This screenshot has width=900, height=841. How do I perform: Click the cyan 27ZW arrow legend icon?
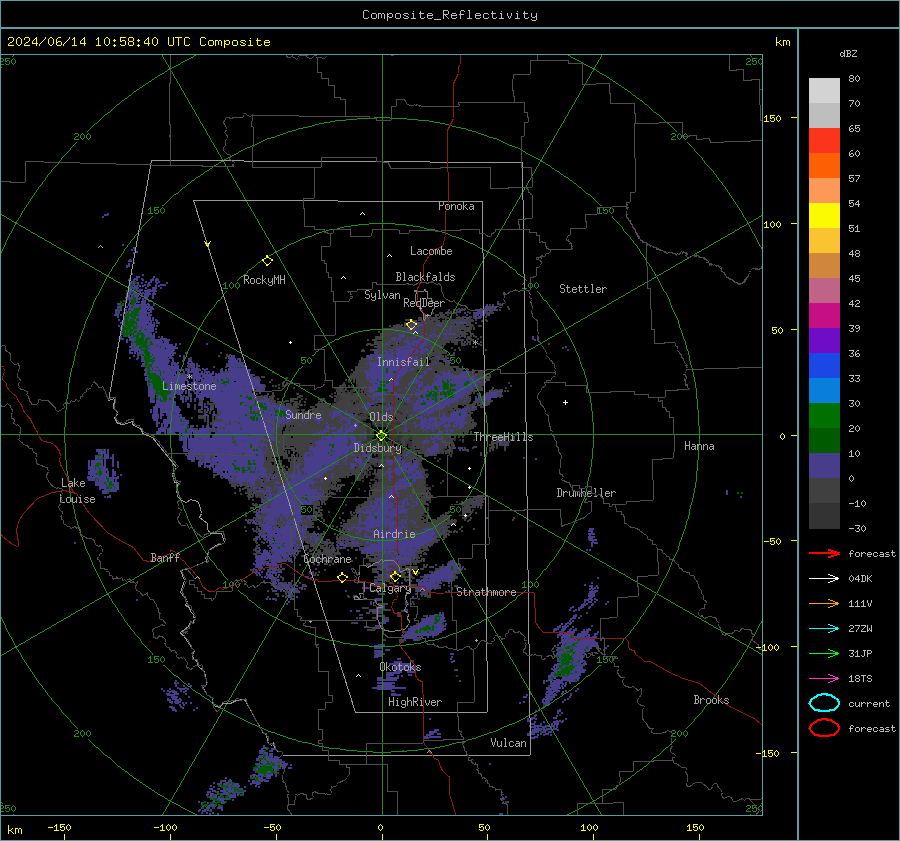[824, 629]
